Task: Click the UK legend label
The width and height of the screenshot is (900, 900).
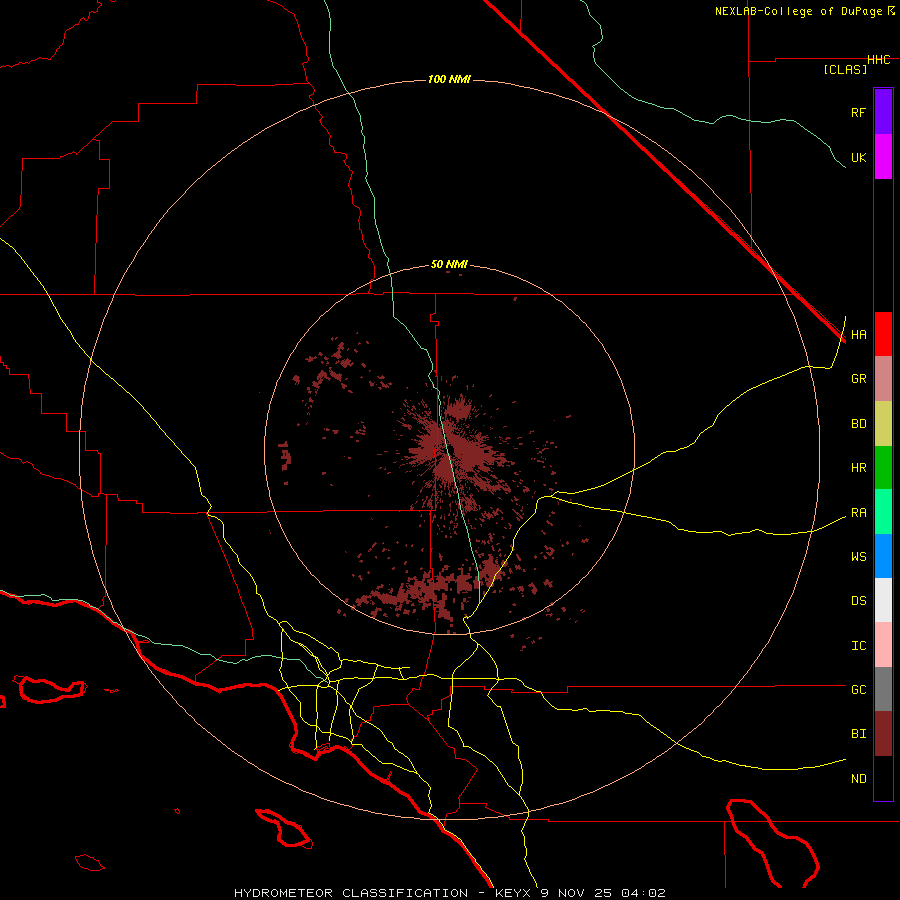Action: tap(858, 157)
